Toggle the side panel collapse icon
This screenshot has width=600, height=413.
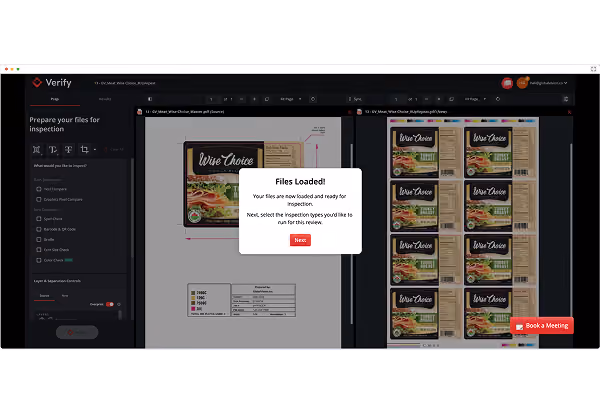pos(150,99)
